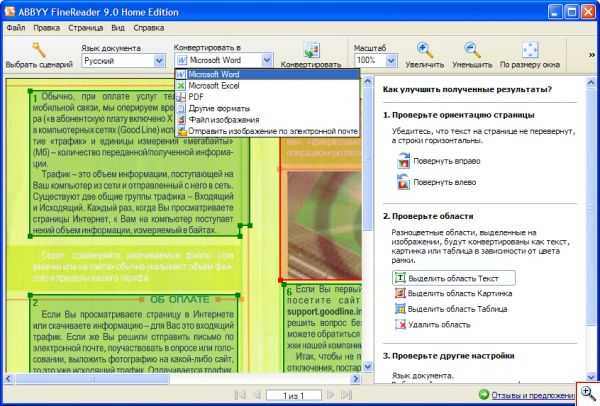Screen dimensions: 600x406
Task: Select Microsoft Excel from the dropdown list
Action: pyautogui.click(x=267, y=86)
